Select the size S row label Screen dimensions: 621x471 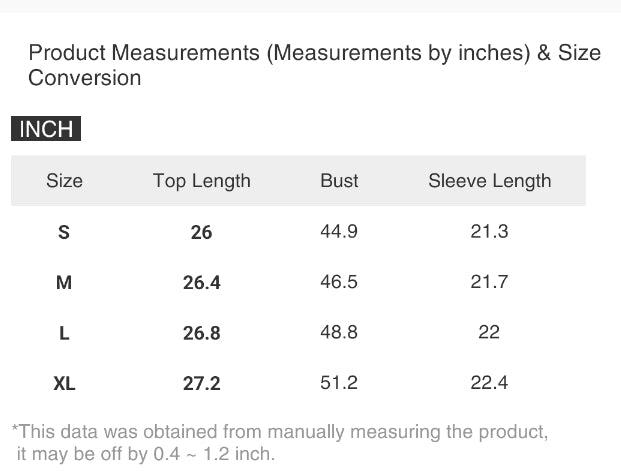coord(64,232)
